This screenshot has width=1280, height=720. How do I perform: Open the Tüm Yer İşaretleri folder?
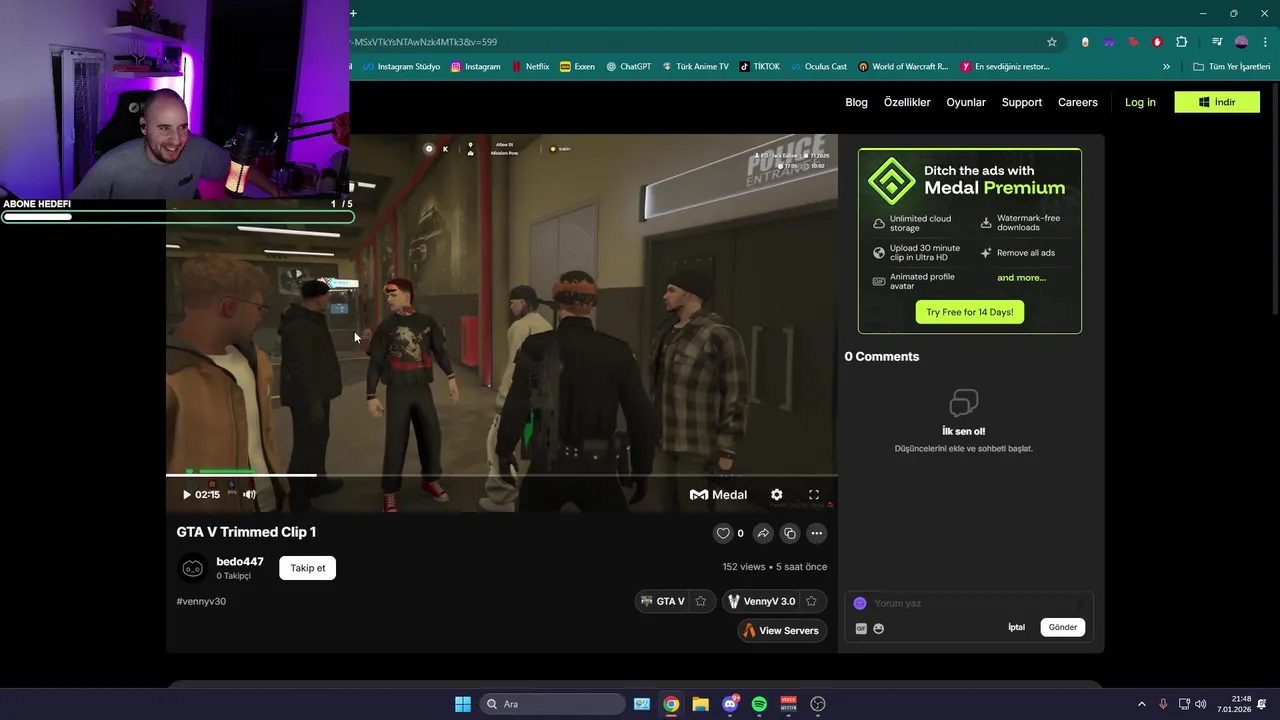(1232, 67)
